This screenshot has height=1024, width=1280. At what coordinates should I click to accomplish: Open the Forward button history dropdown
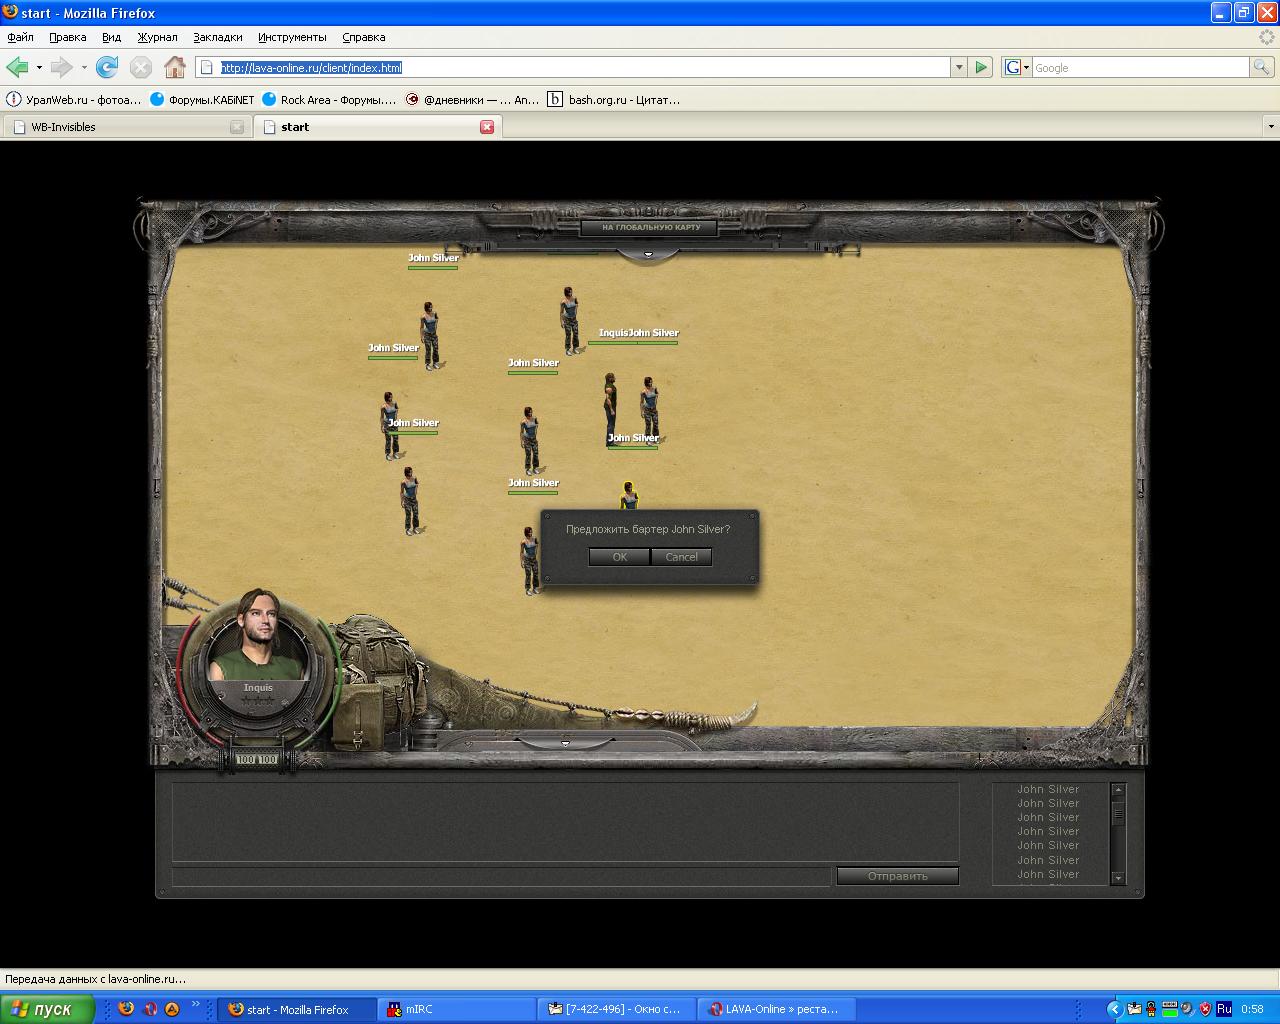point(84,67)
